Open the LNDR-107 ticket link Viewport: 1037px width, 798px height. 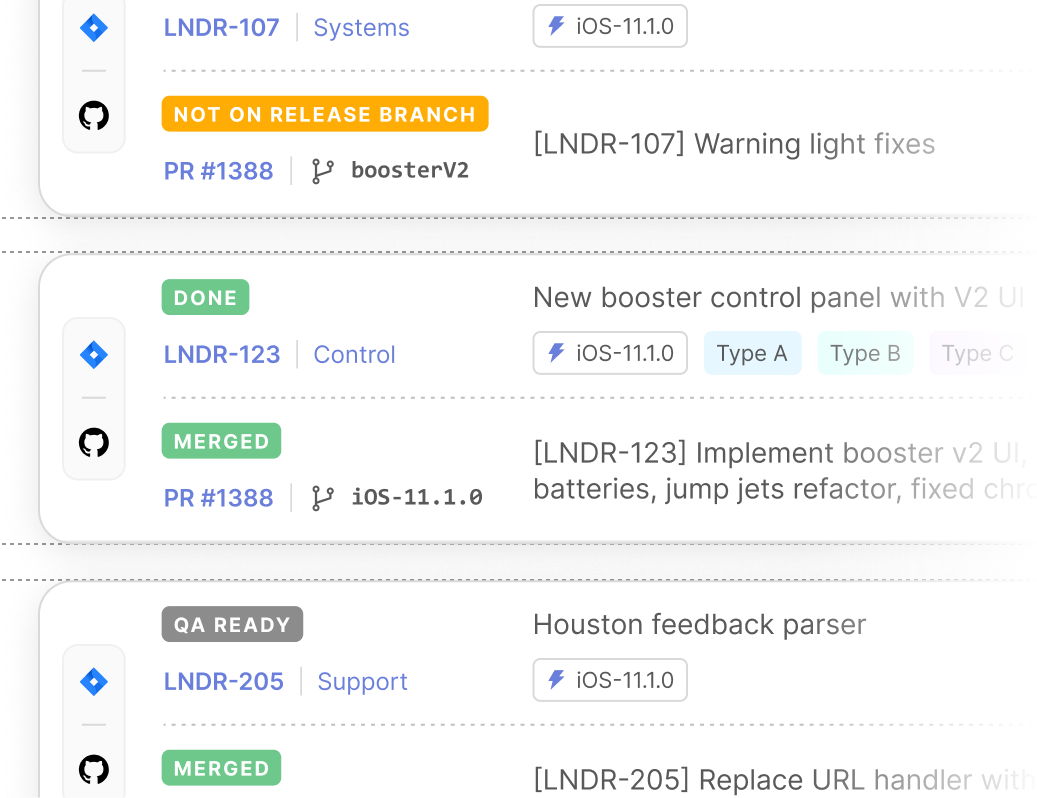click(221, 28)
